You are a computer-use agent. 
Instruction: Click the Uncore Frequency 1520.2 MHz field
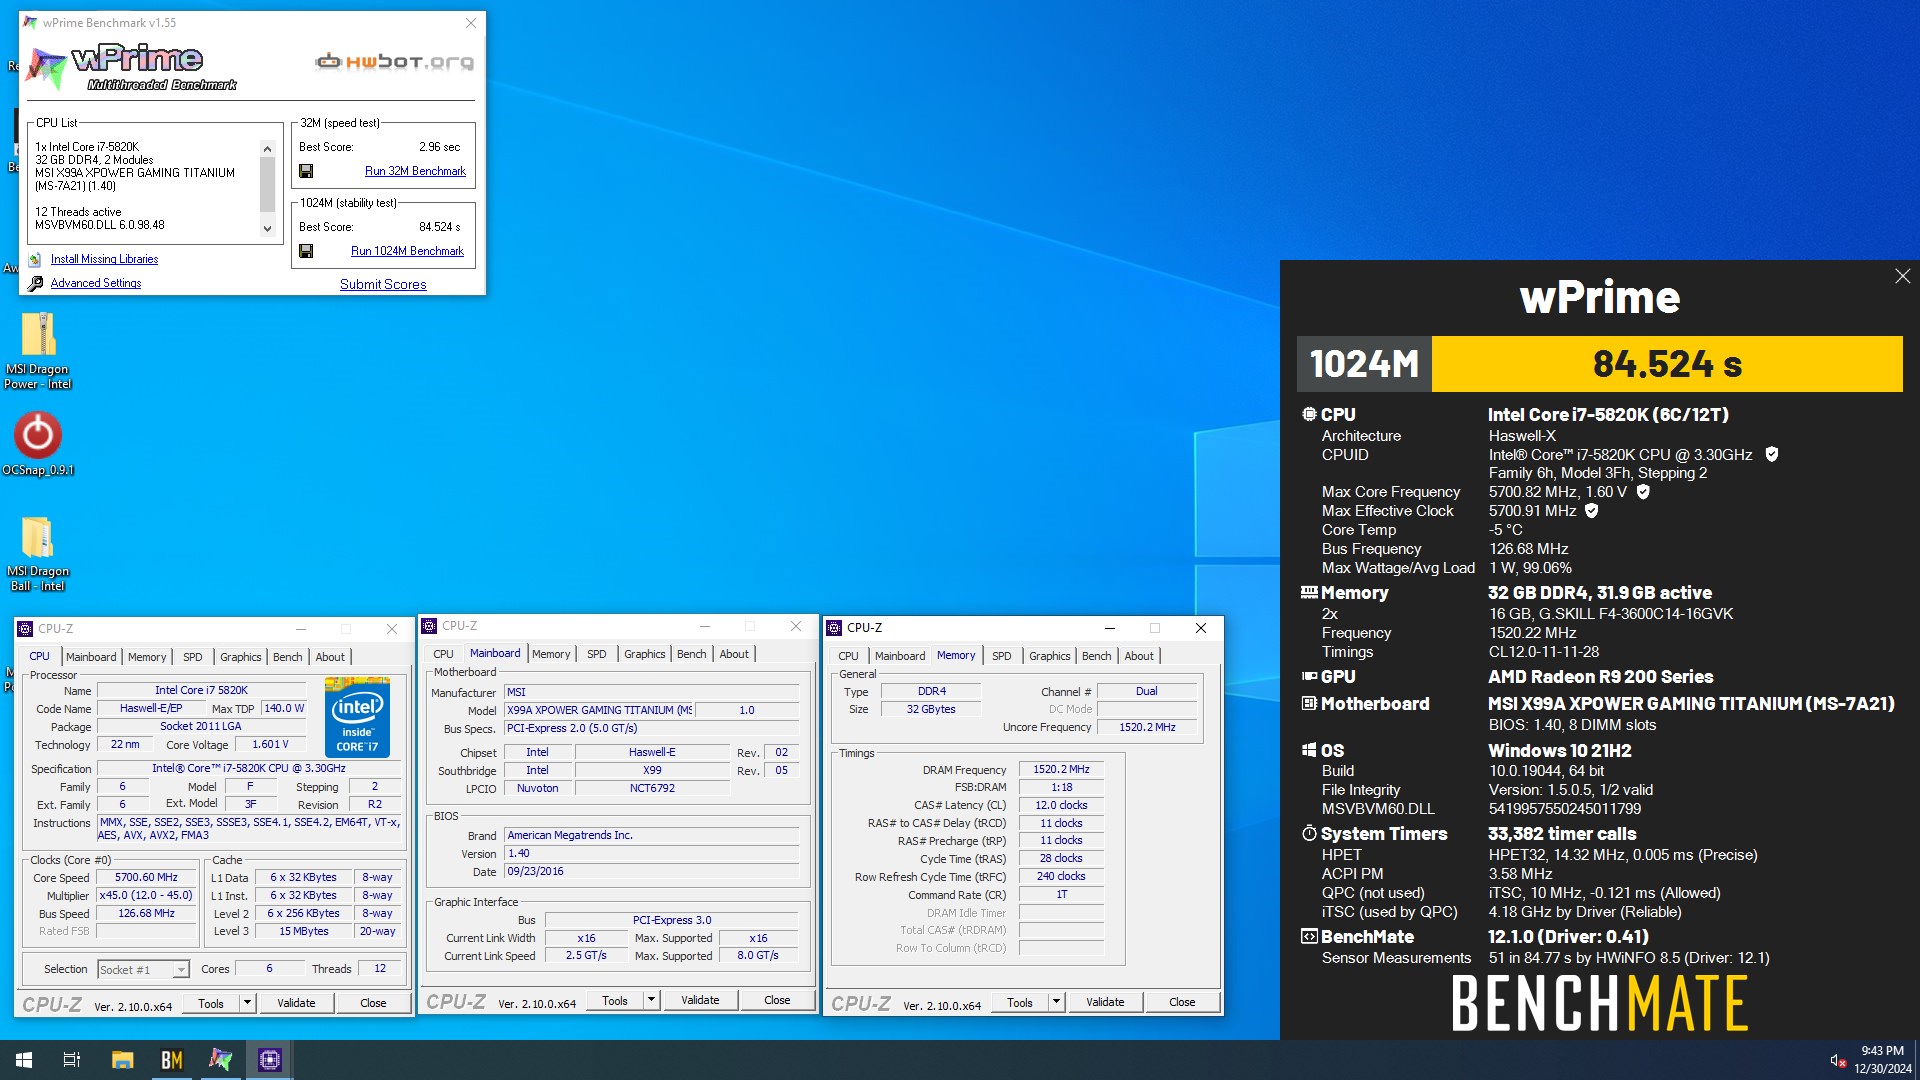click(x=1147, y=727)
